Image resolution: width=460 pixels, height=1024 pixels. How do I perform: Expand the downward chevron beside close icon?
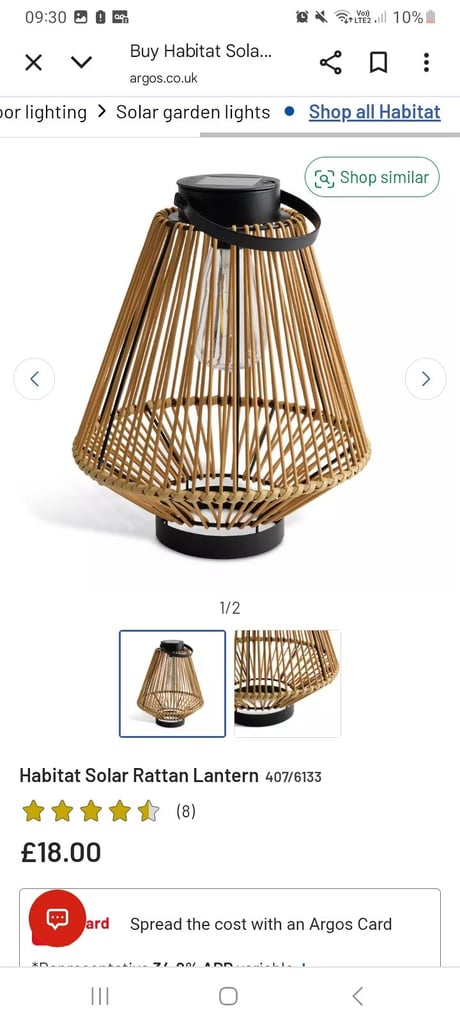pyautogui.click(x=82, y=63)
